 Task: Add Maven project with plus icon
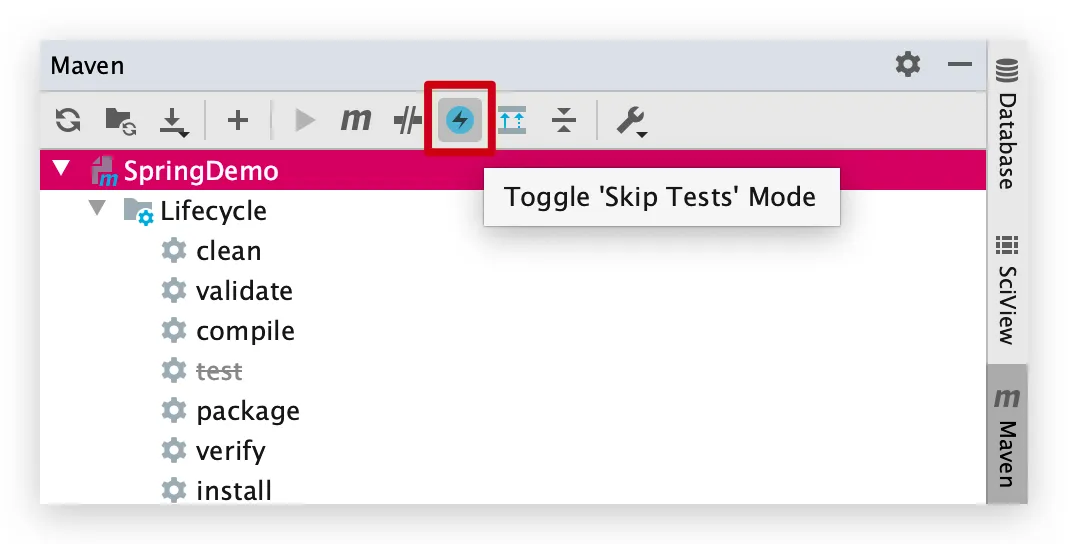coord(238,121)
